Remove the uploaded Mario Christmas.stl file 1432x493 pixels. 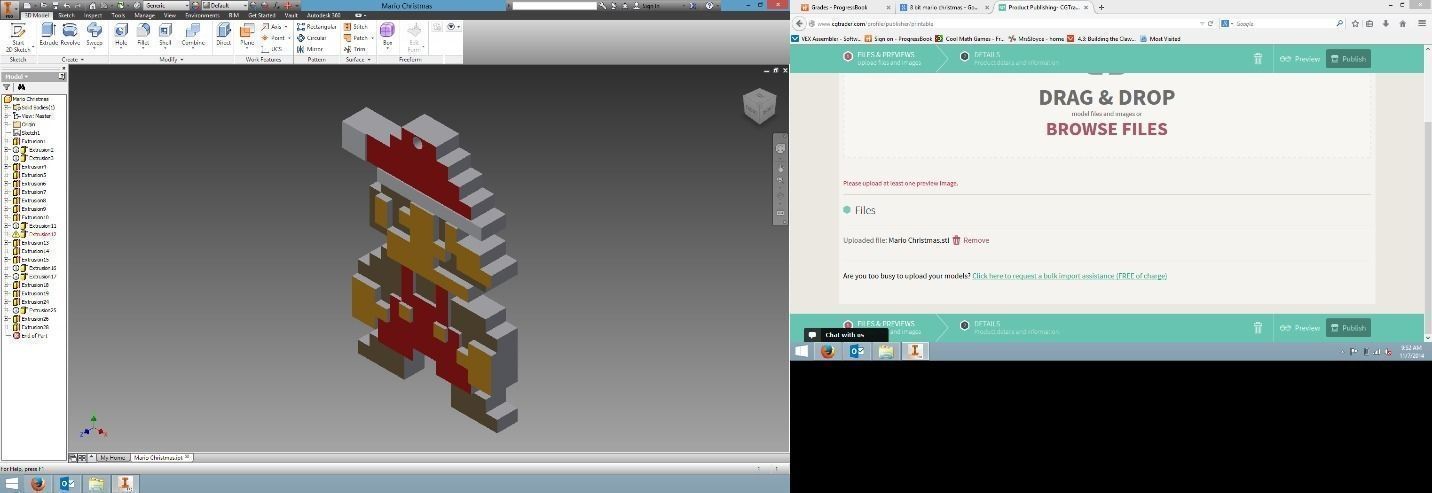(x=970, y=240)
